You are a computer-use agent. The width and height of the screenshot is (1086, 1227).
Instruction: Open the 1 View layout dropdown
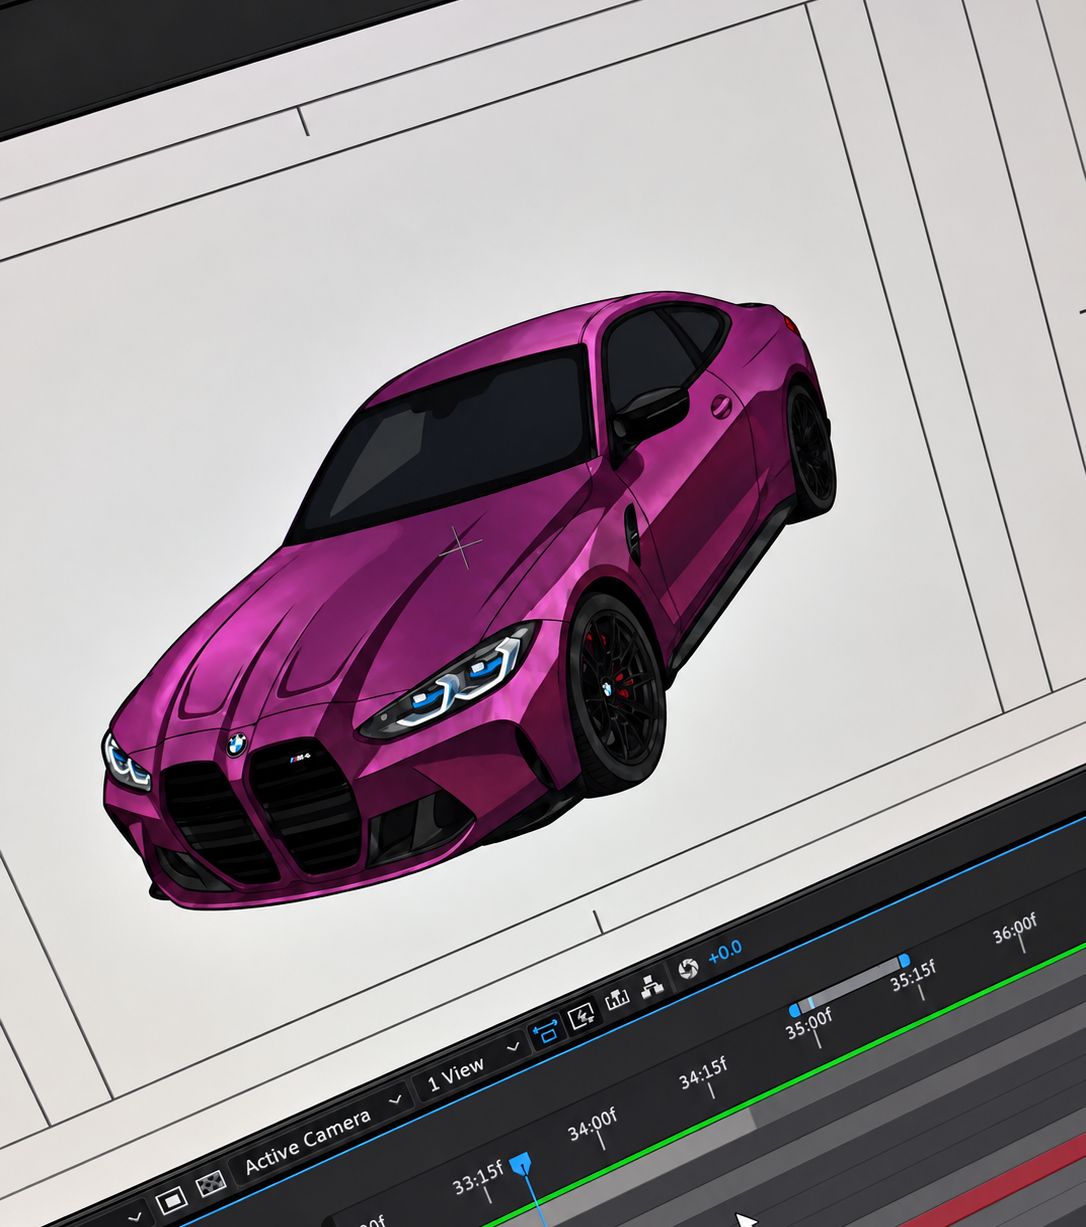click(x=472, y=1067)
